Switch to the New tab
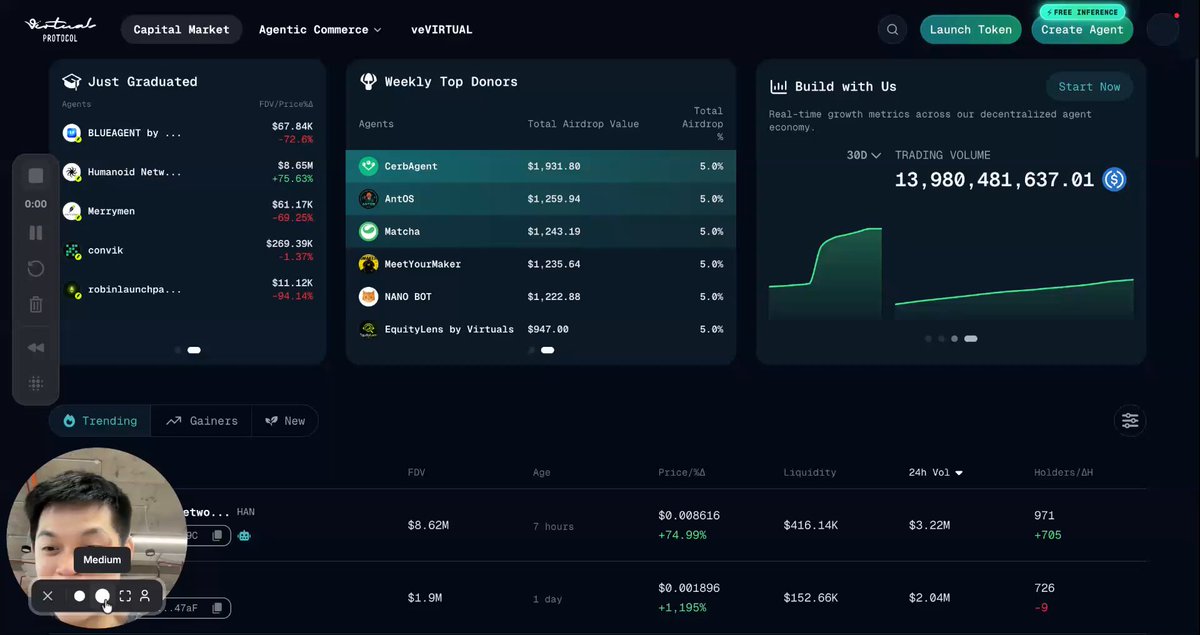The image size is (1200, 635). [285, 421]
